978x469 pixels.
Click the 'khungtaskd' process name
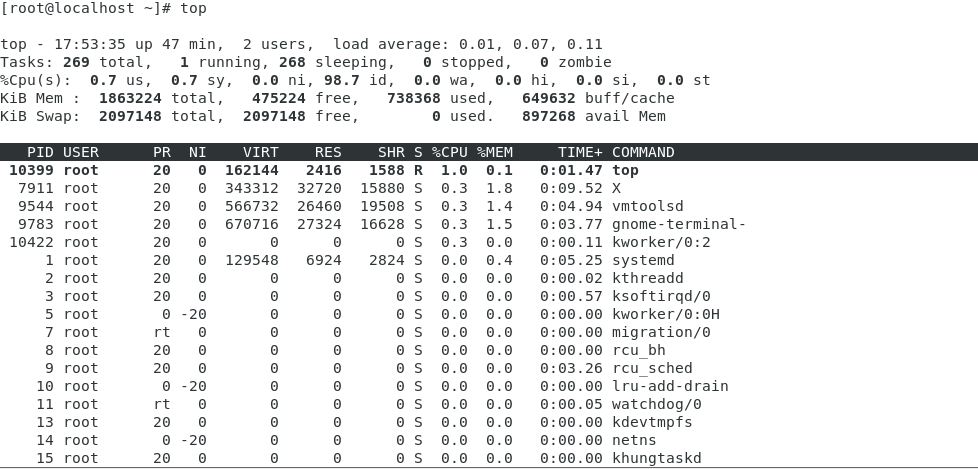657,459
